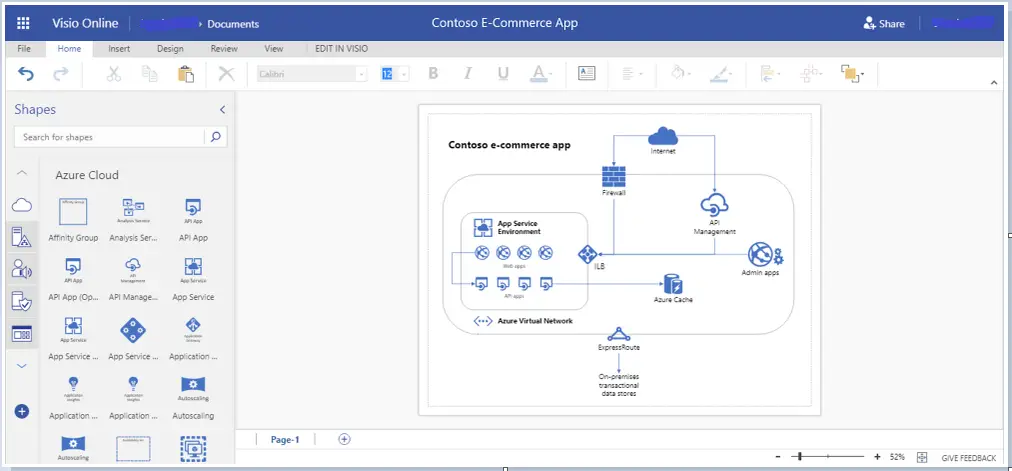The image size is (1012, 471).
Task: Switch to the View tab
Action: point(274,48)
